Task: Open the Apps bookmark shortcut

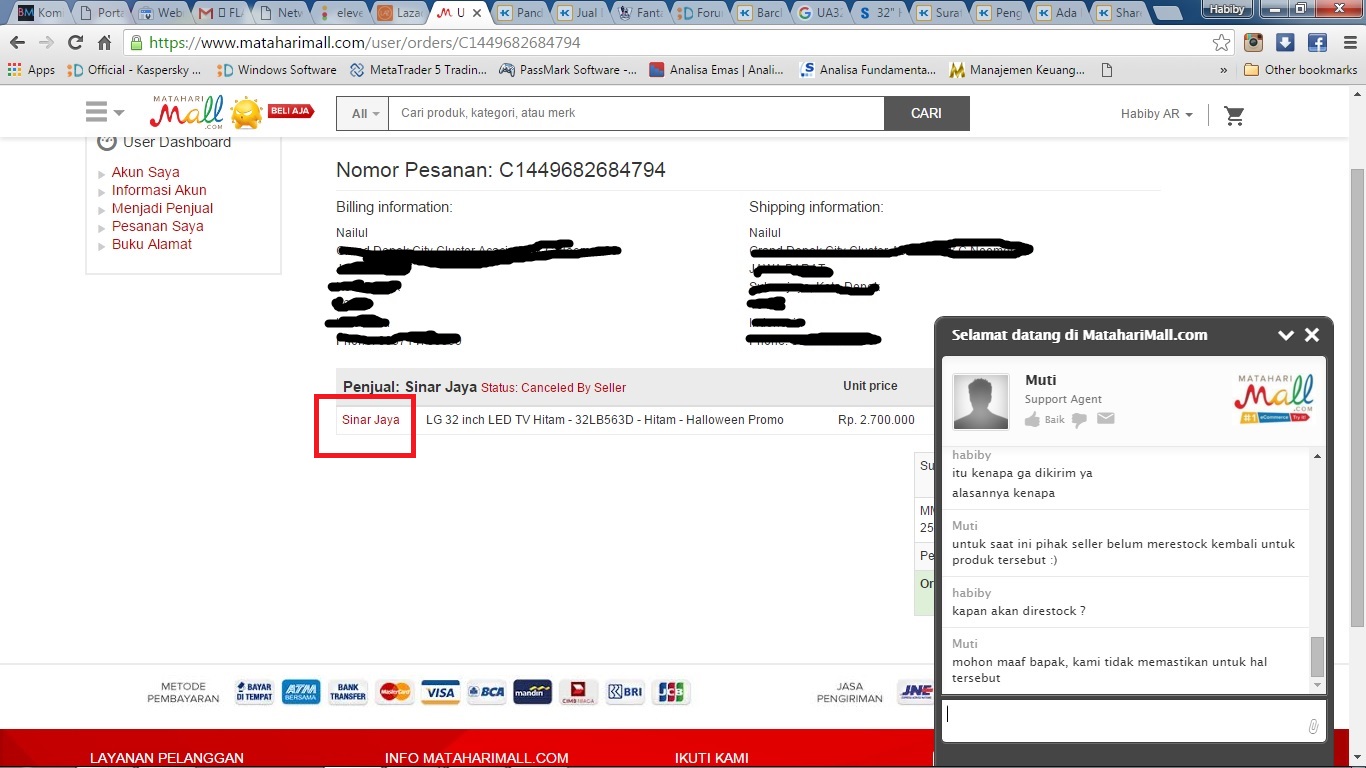Action: 31,70
